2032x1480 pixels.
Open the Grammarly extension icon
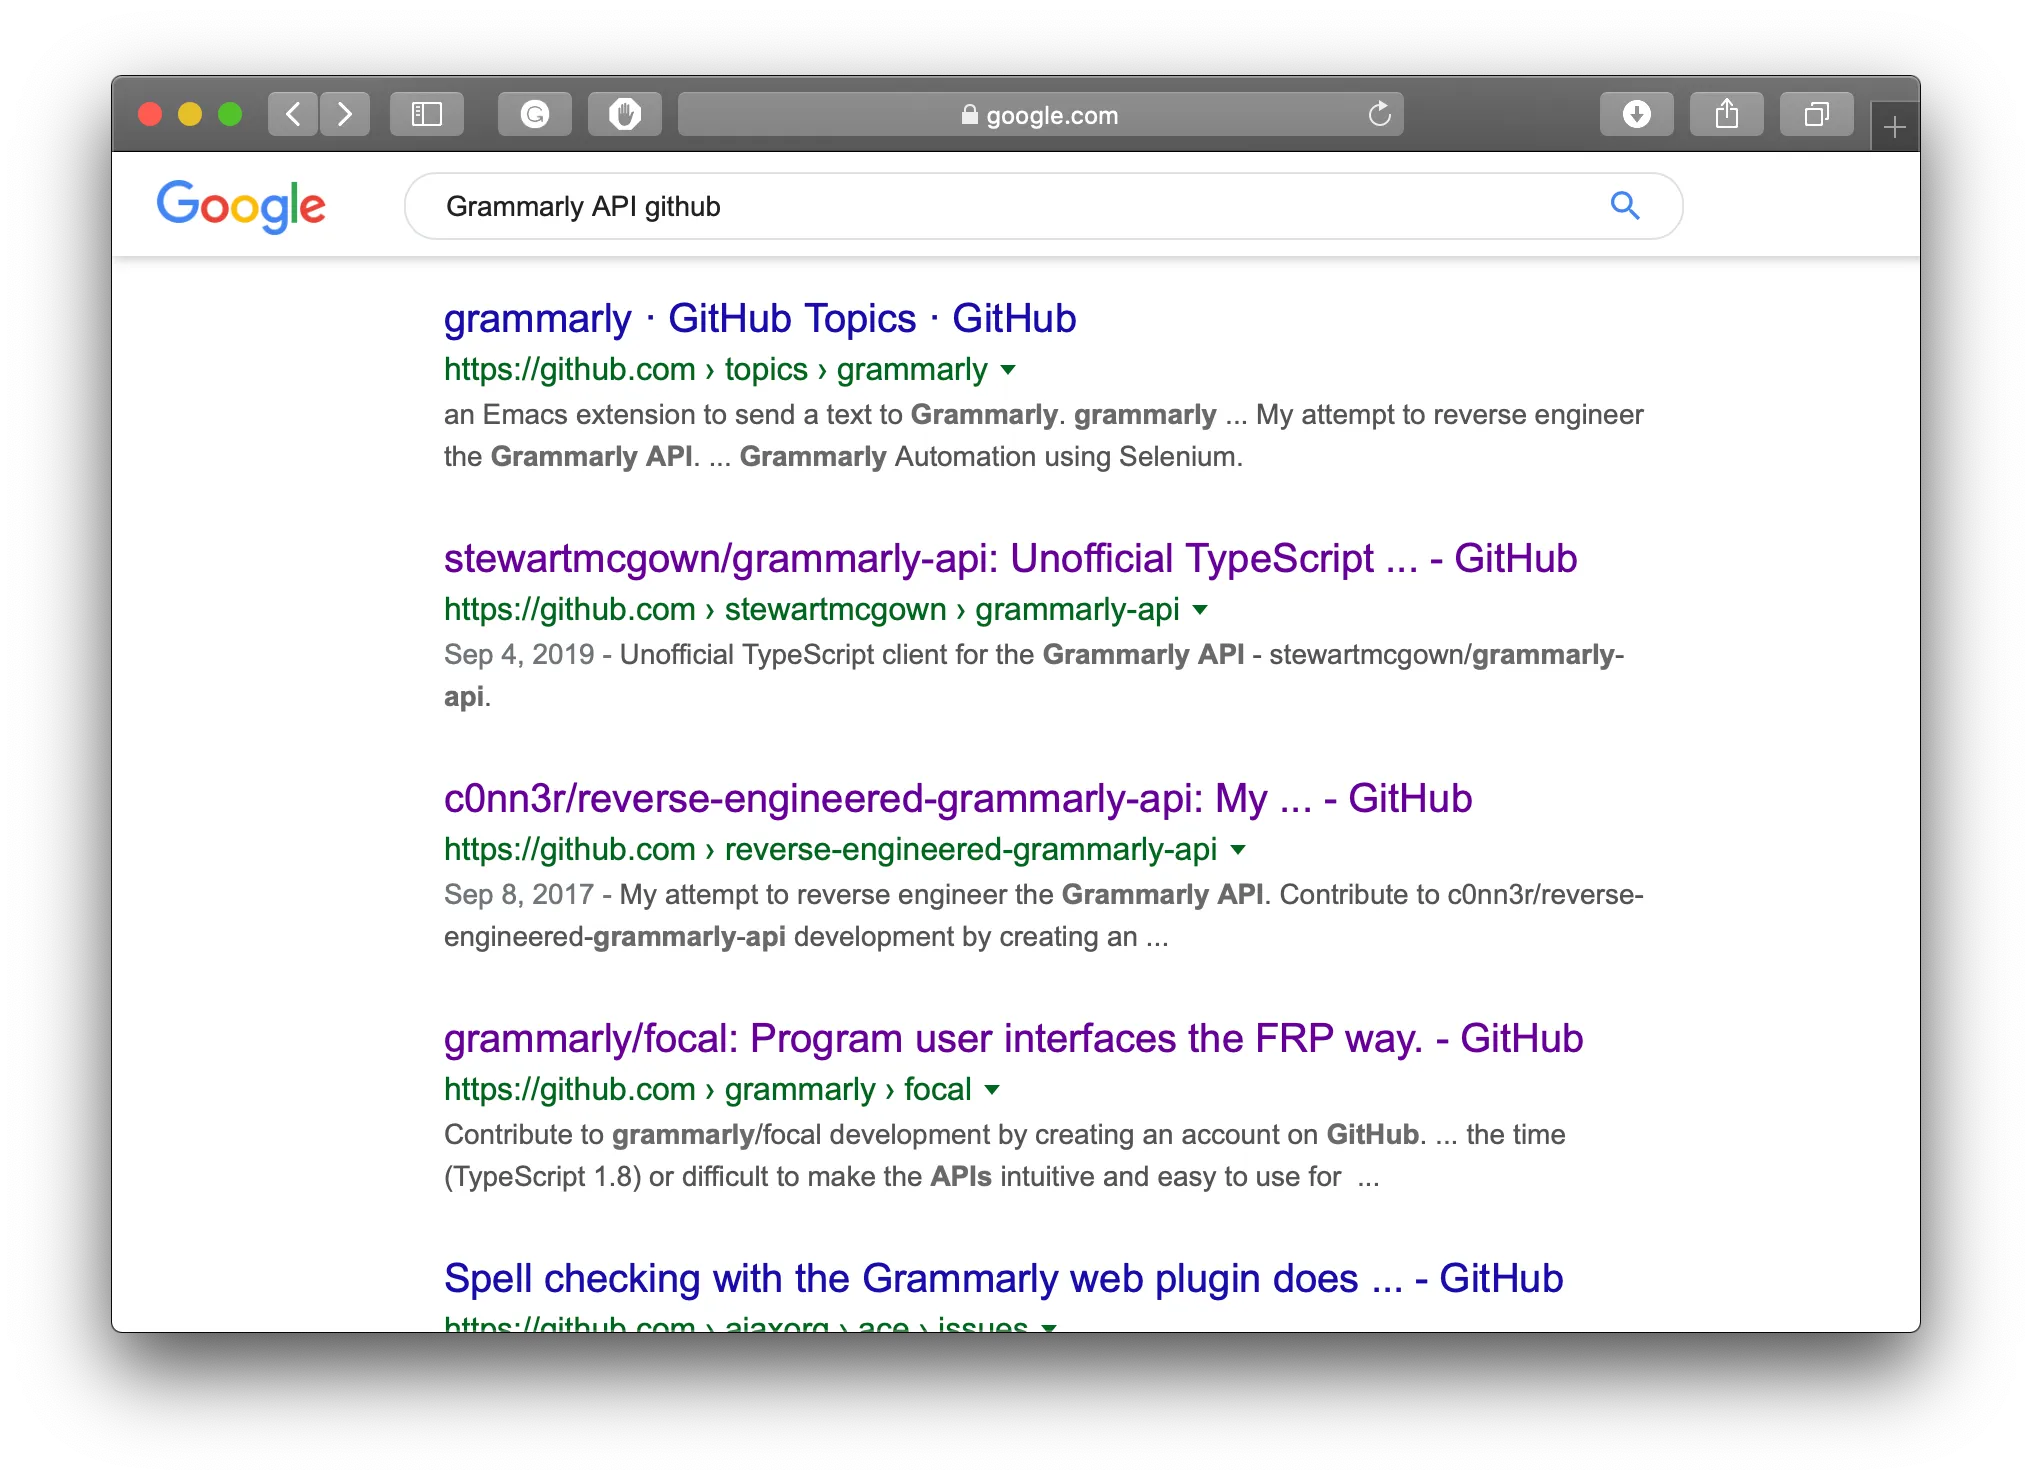tap(535, 114)
